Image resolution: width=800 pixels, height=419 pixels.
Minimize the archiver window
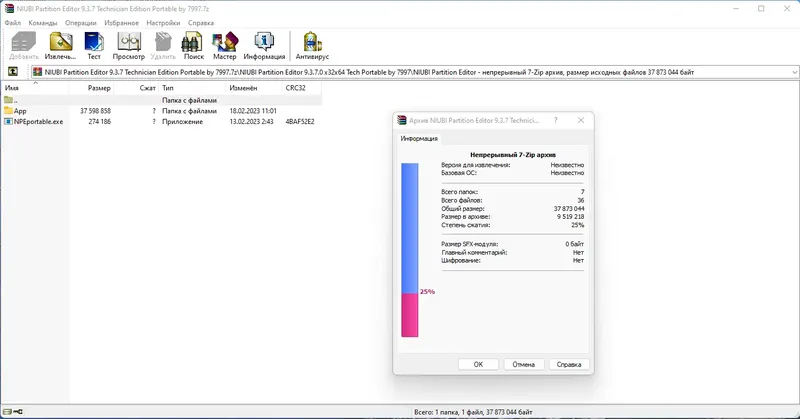pyautogui.click(x=736, y=9)
